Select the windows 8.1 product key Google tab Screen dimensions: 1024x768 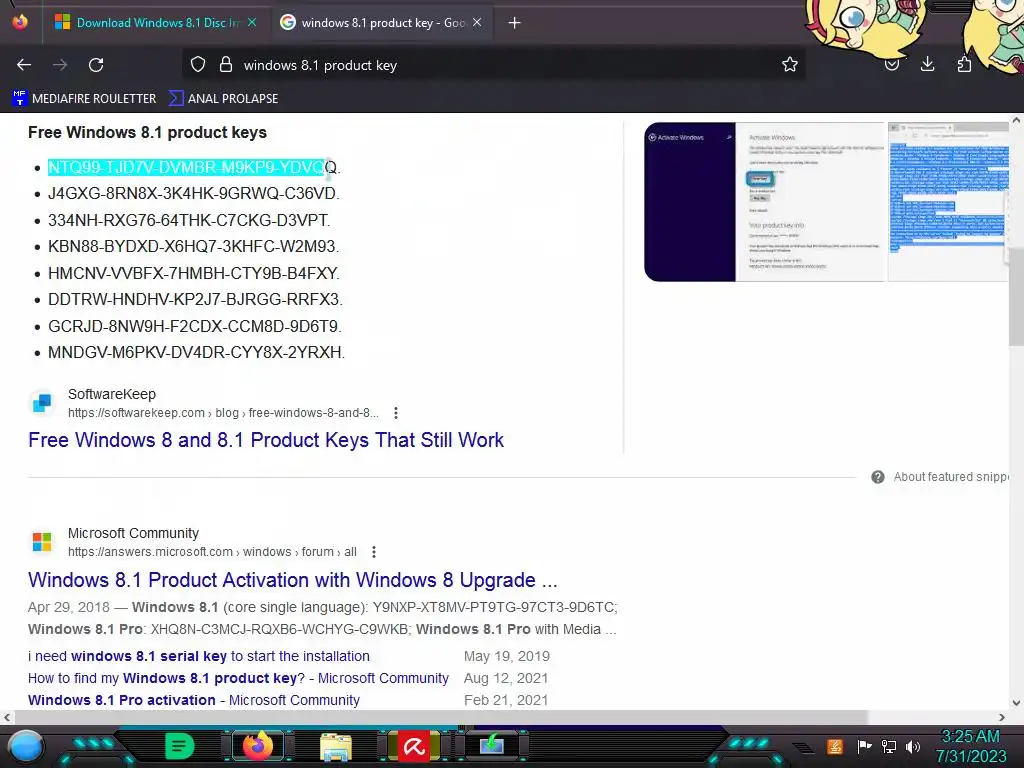pyautogui.click(x=382, y=23)
